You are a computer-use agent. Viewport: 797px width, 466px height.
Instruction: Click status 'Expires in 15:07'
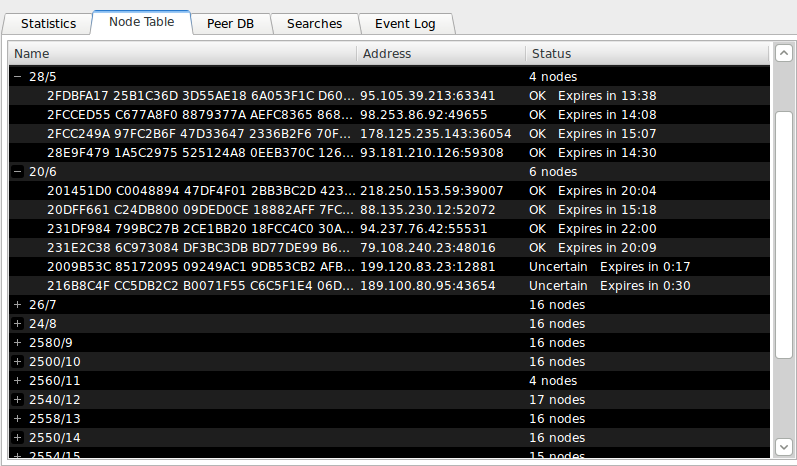(607, 134)
